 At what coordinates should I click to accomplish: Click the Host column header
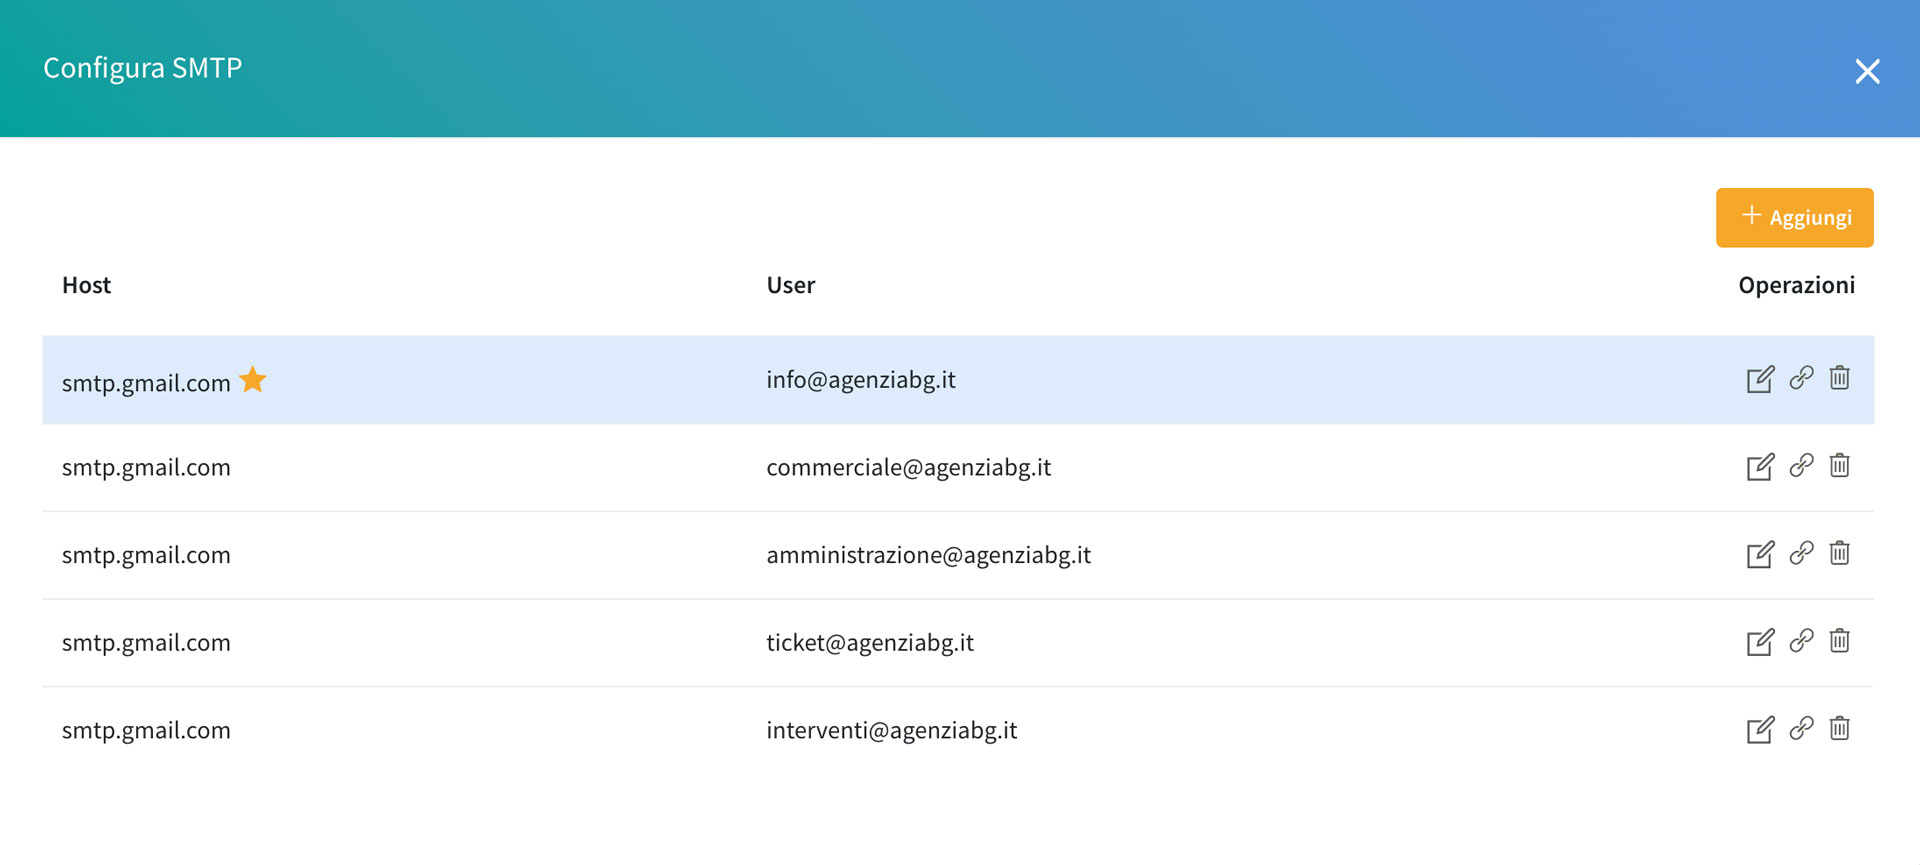[87, 286]
